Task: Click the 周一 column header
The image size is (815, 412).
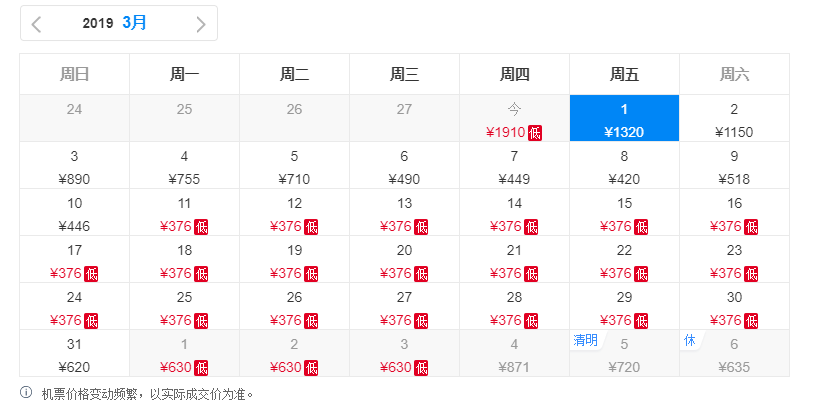Action: tap(185, 74)
